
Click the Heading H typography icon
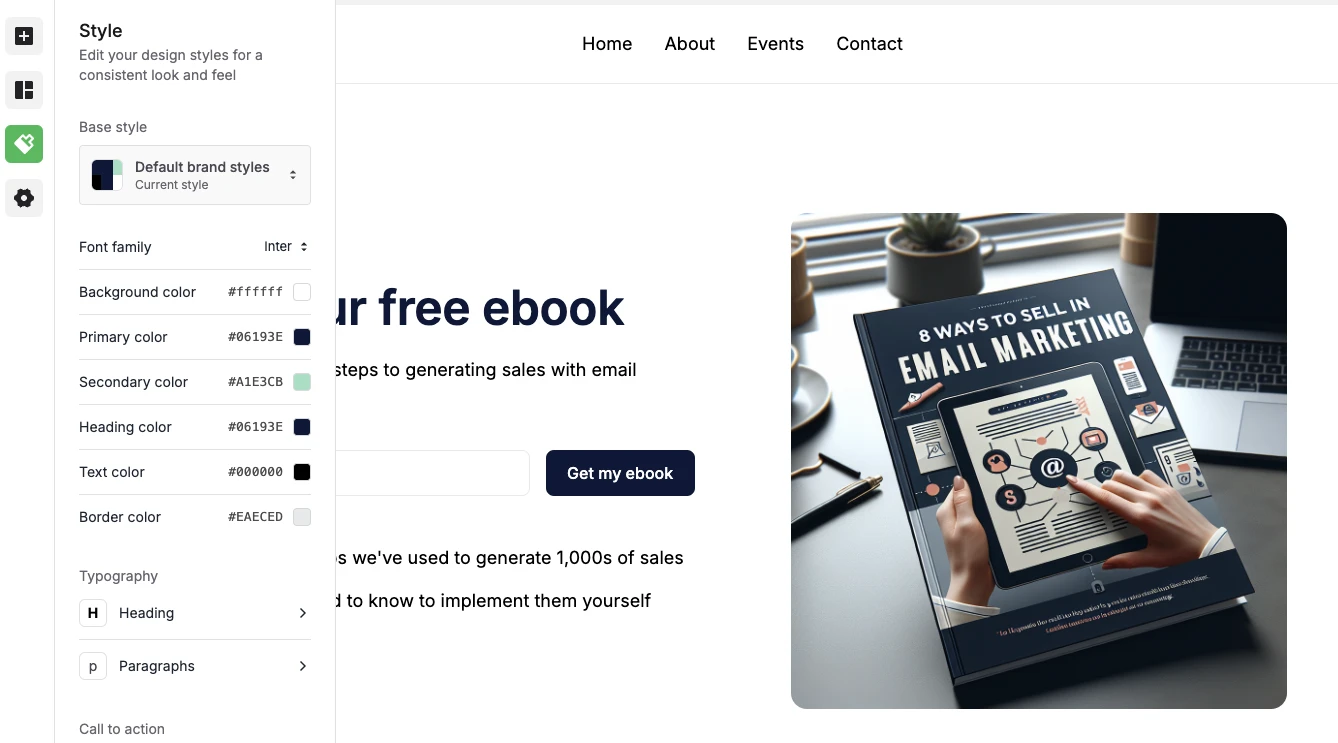93,613
